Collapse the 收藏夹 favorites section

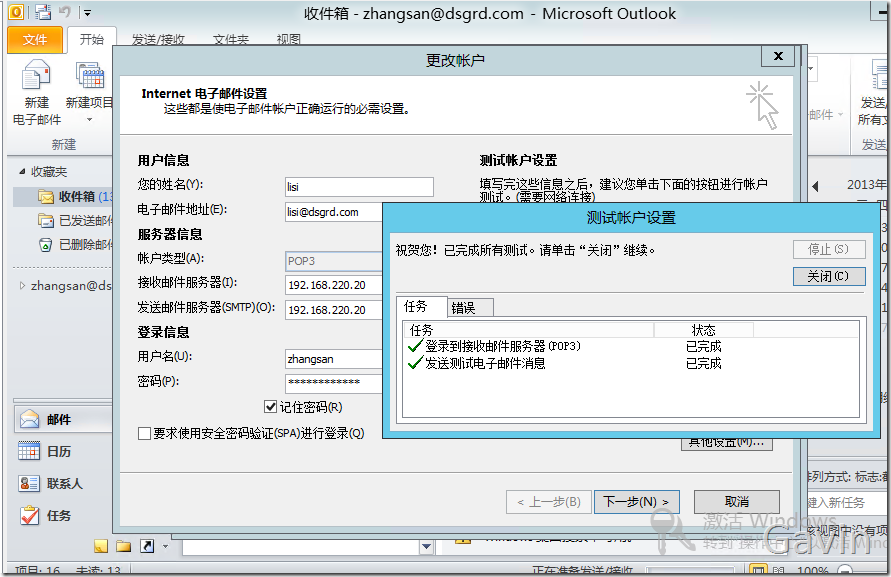pyautogui.click(x=22, y=171)
